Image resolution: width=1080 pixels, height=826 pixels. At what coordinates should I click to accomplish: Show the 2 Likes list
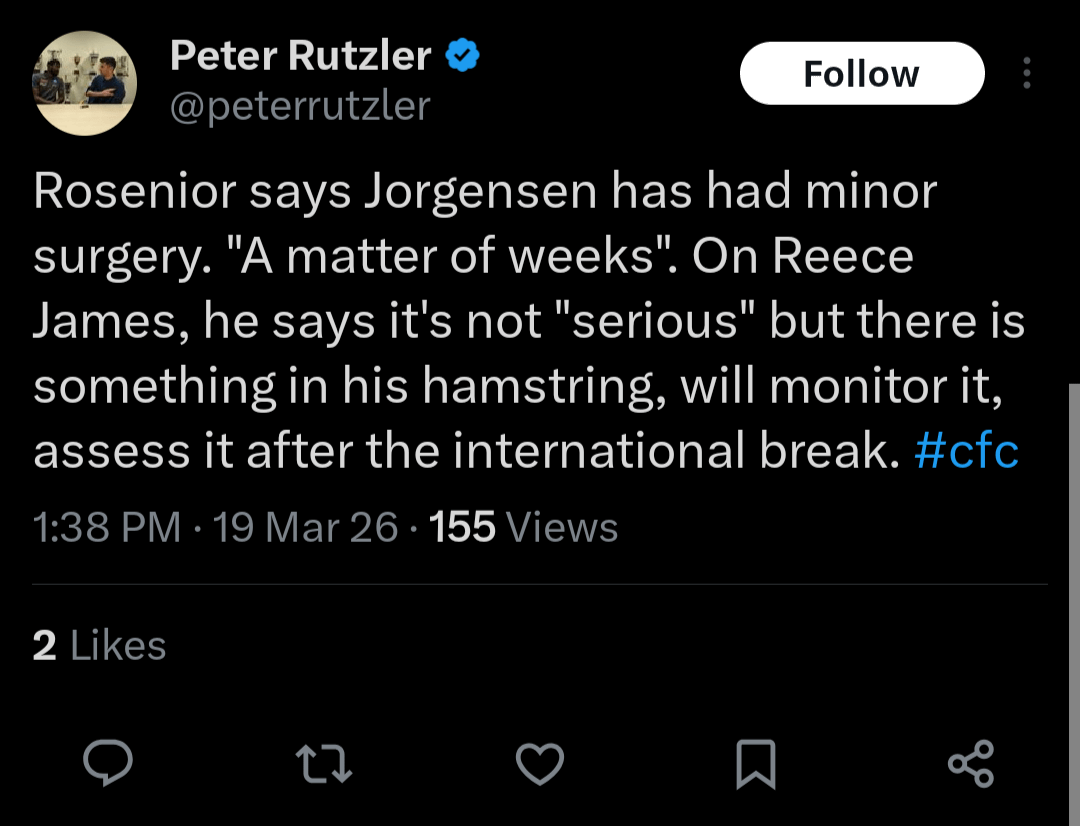(x=99, y=646)
